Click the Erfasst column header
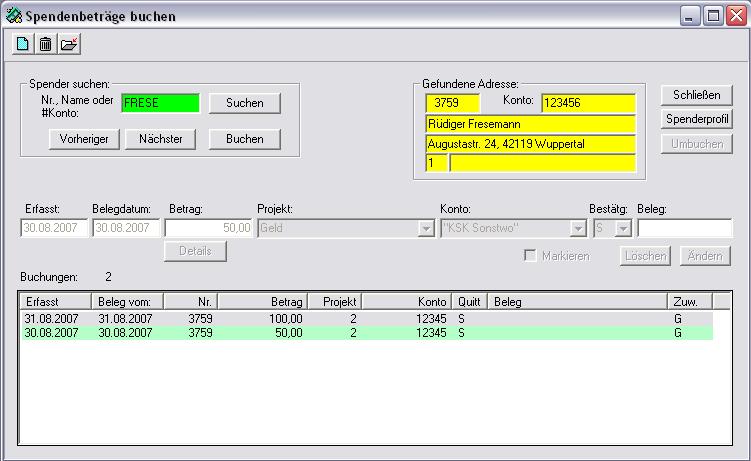Viewport: 751px width, 461px height. [x=55, y=301]
